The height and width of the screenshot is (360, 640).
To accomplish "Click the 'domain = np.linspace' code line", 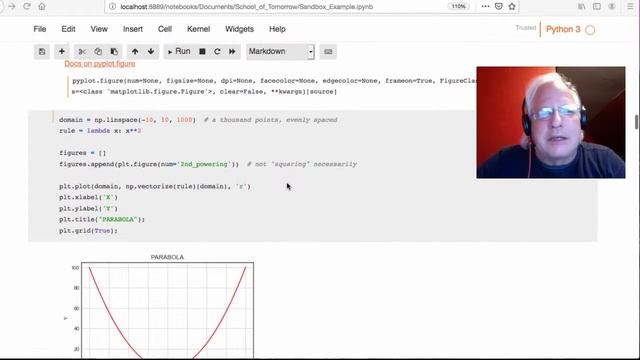I will click(198, 120).
